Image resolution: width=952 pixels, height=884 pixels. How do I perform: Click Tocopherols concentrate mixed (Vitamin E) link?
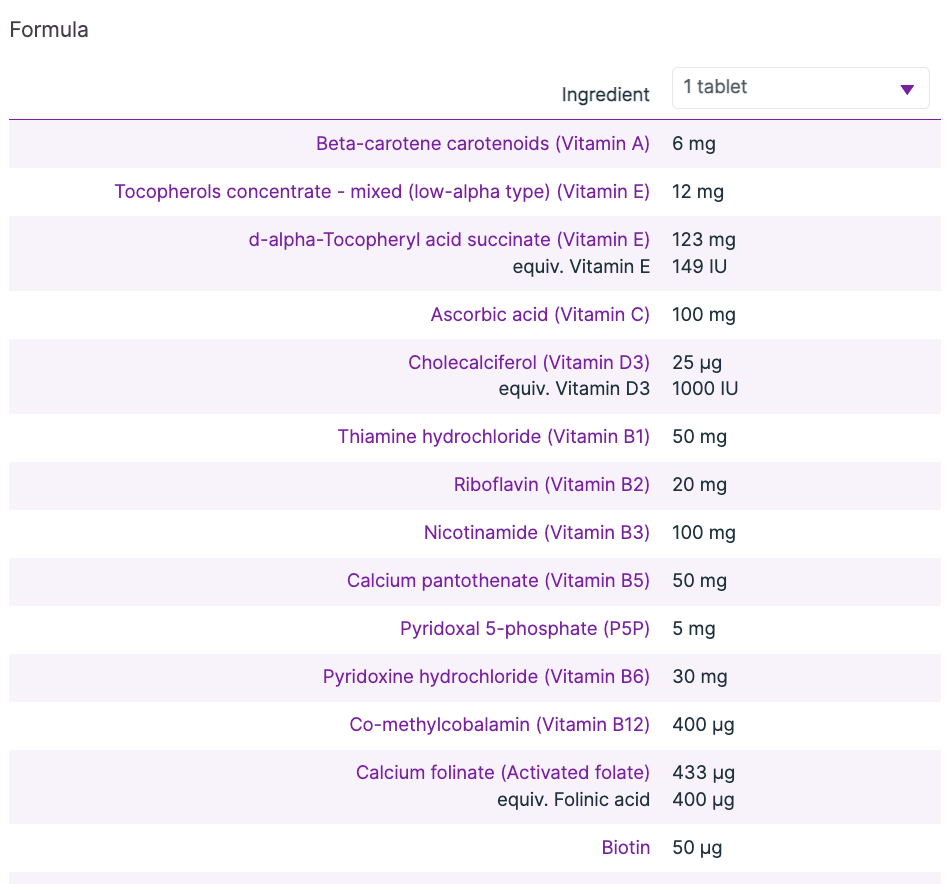382,192
